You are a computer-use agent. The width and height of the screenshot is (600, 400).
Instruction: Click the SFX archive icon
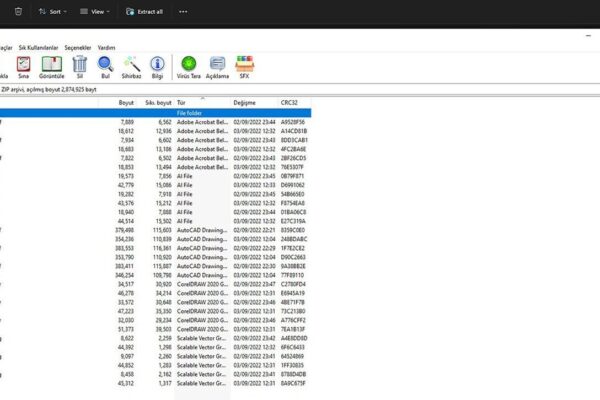[244, 65]
